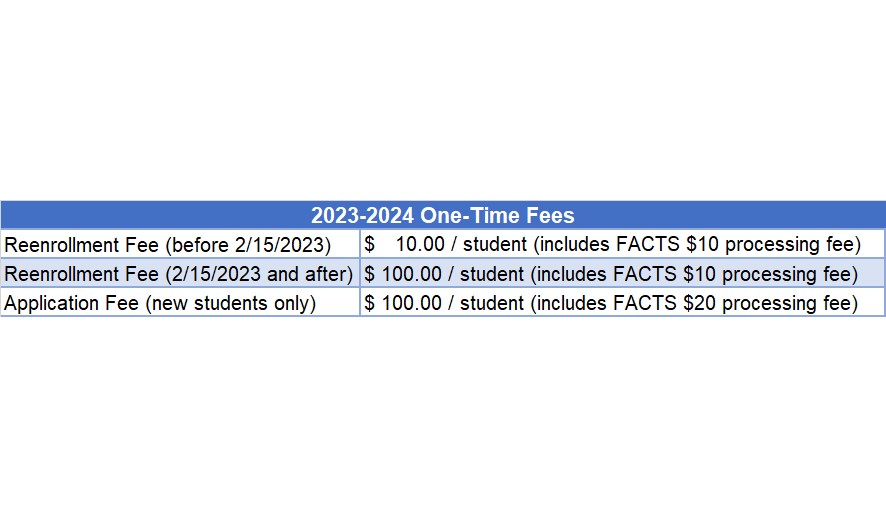Click the second-row $ 100.00 / student cell
The width and height of the screenshot is (886, 516).
click(622, 274)
